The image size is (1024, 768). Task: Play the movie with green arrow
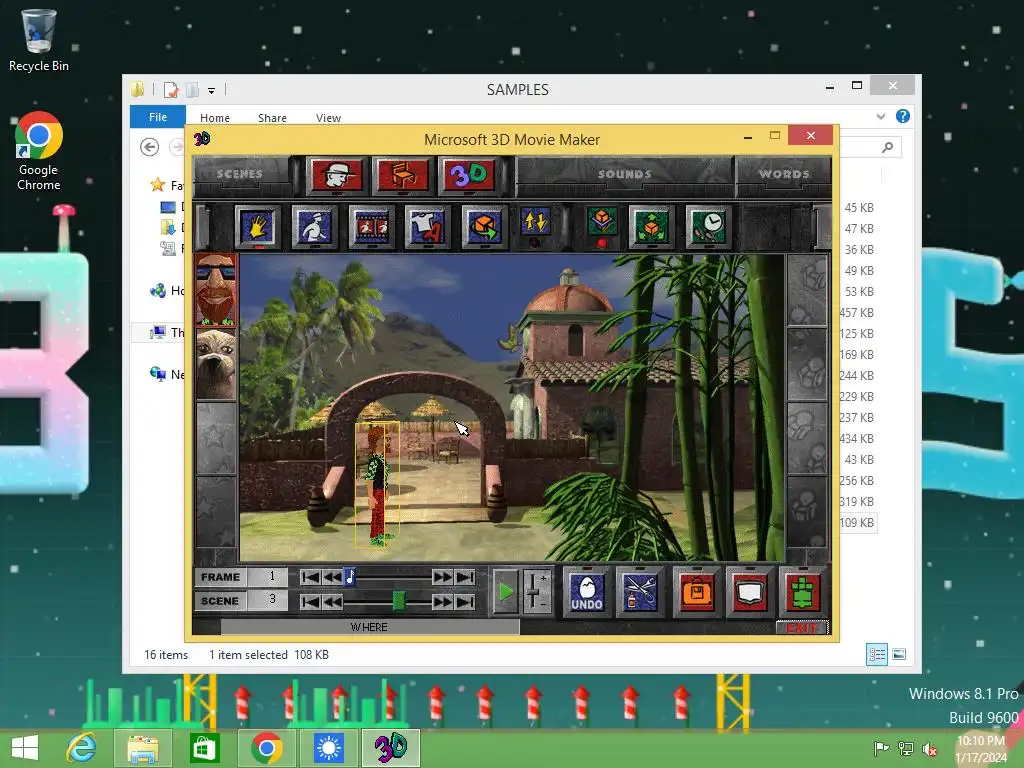click(x=505, y=592)
